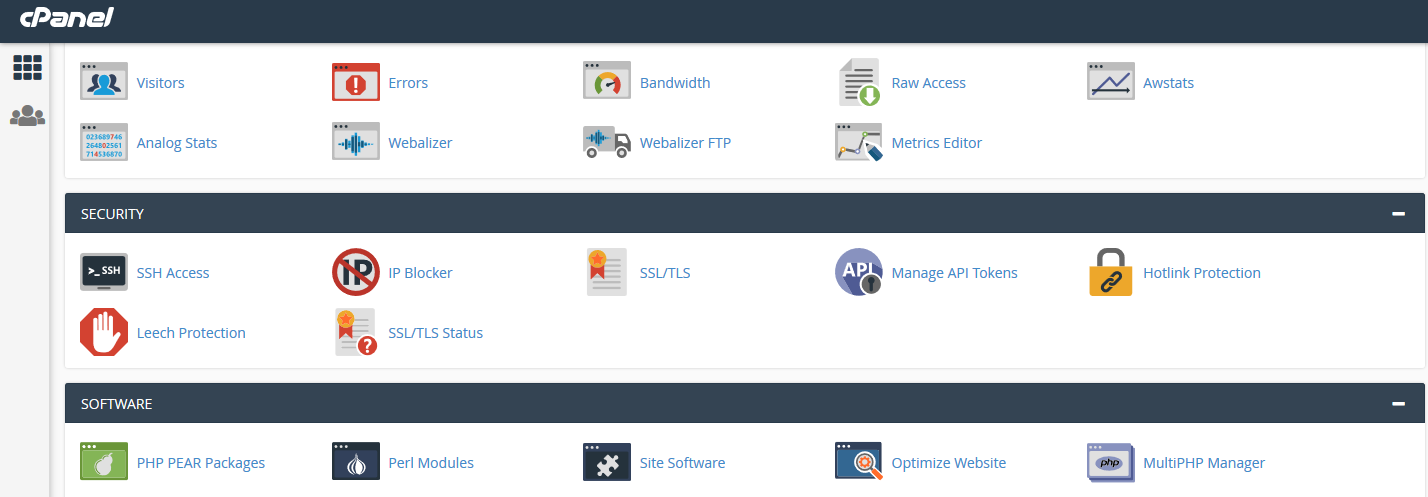Open the Metrics Editor icon
1428x497 pixels.
pos(859,142)
